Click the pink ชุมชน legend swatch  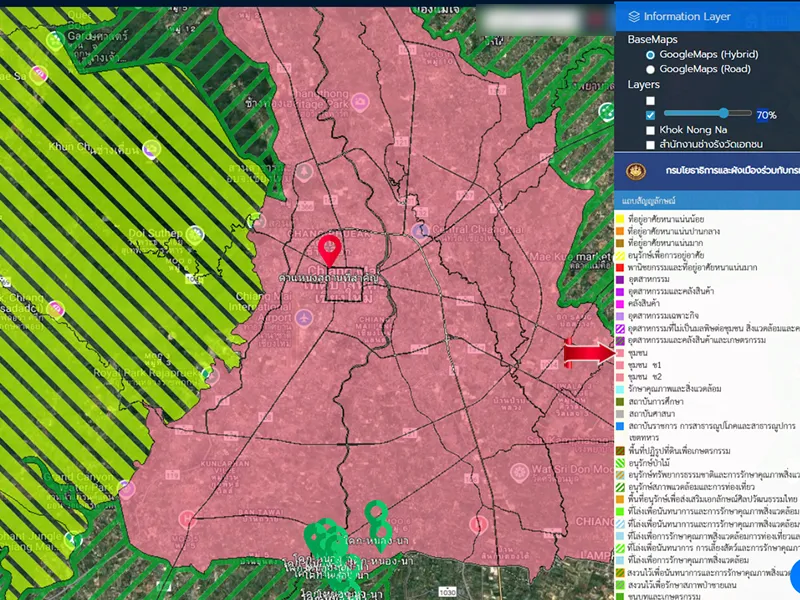tap(620, 353)
